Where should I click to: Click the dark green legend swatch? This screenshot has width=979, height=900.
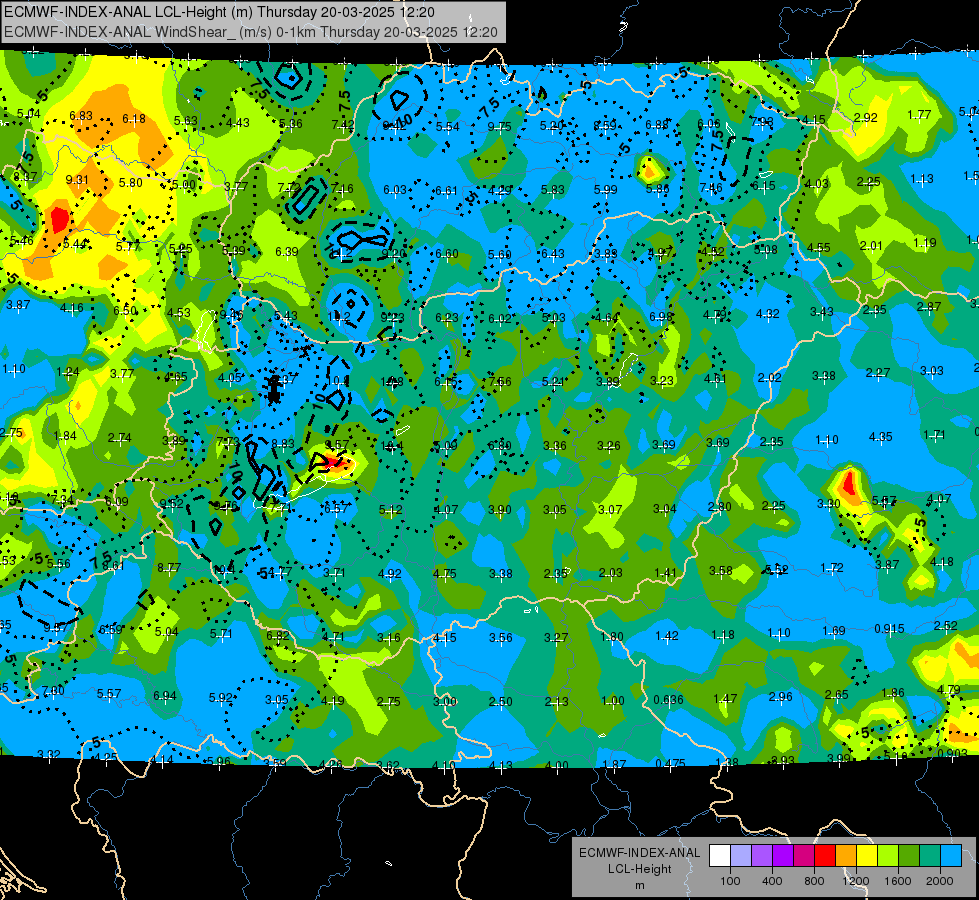(909, 856)
